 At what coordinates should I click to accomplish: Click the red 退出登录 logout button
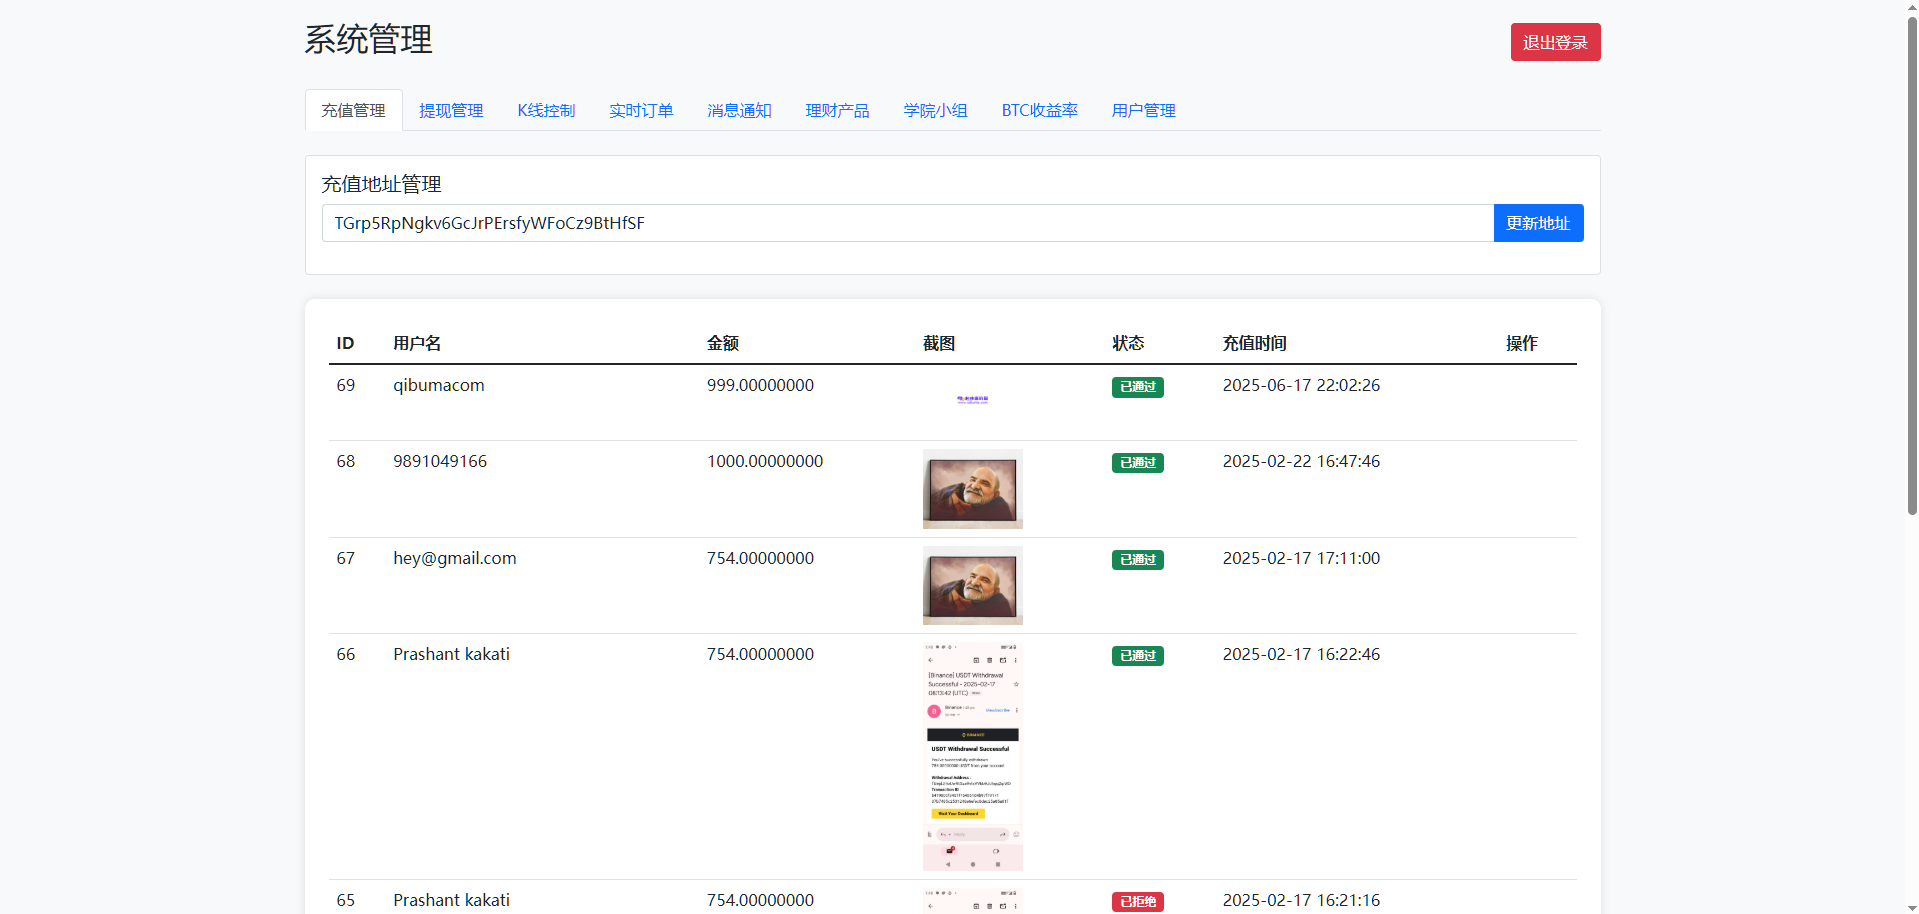[1554, 42]
